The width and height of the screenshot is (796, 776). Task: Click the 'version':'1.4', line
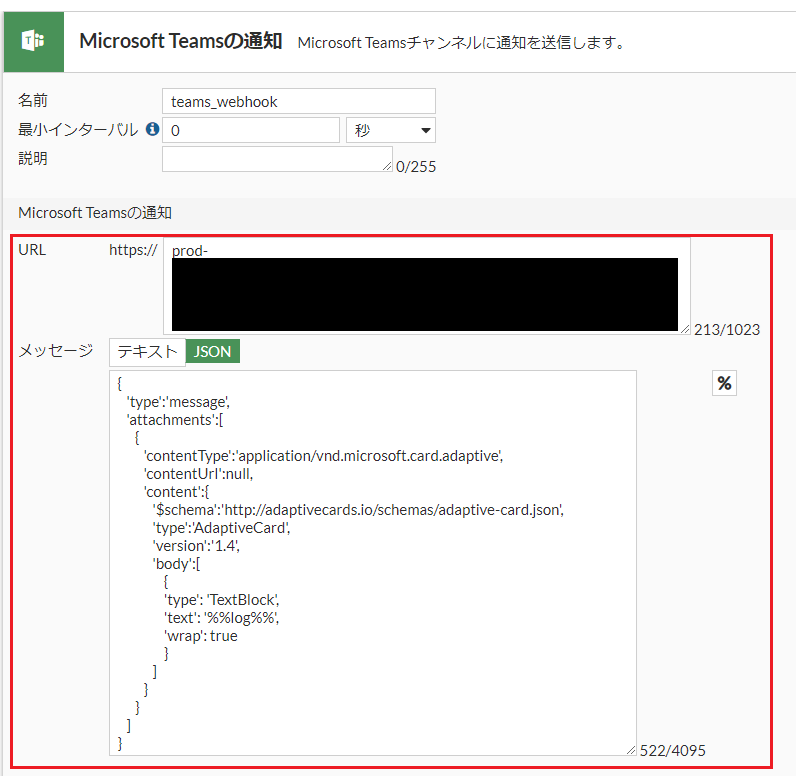196,546
